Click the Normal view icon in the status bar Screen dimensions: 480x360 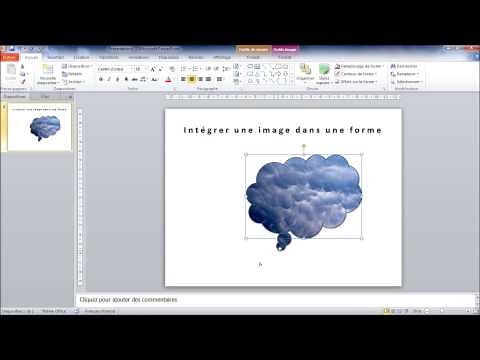pyautogui.click(x=387, y=311)
